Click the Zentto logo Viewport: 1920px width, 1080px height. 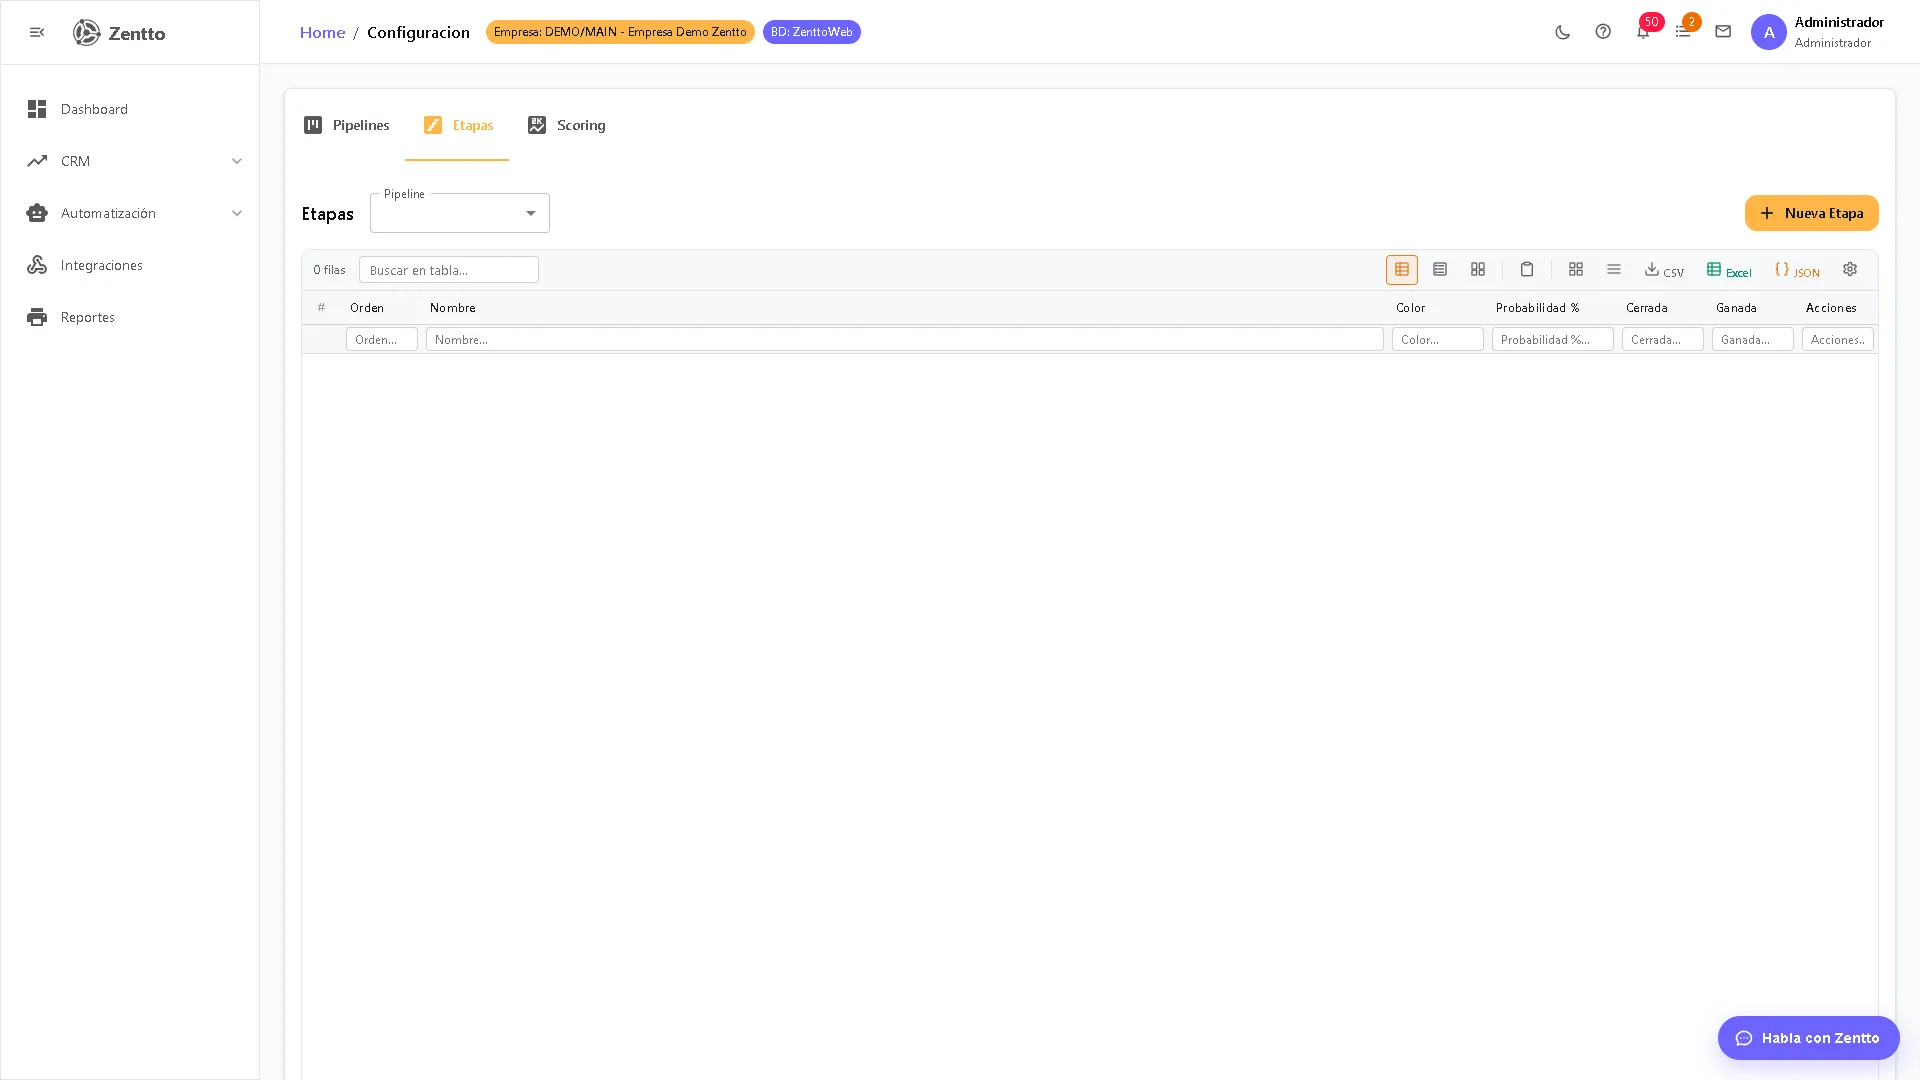point(119,33)
